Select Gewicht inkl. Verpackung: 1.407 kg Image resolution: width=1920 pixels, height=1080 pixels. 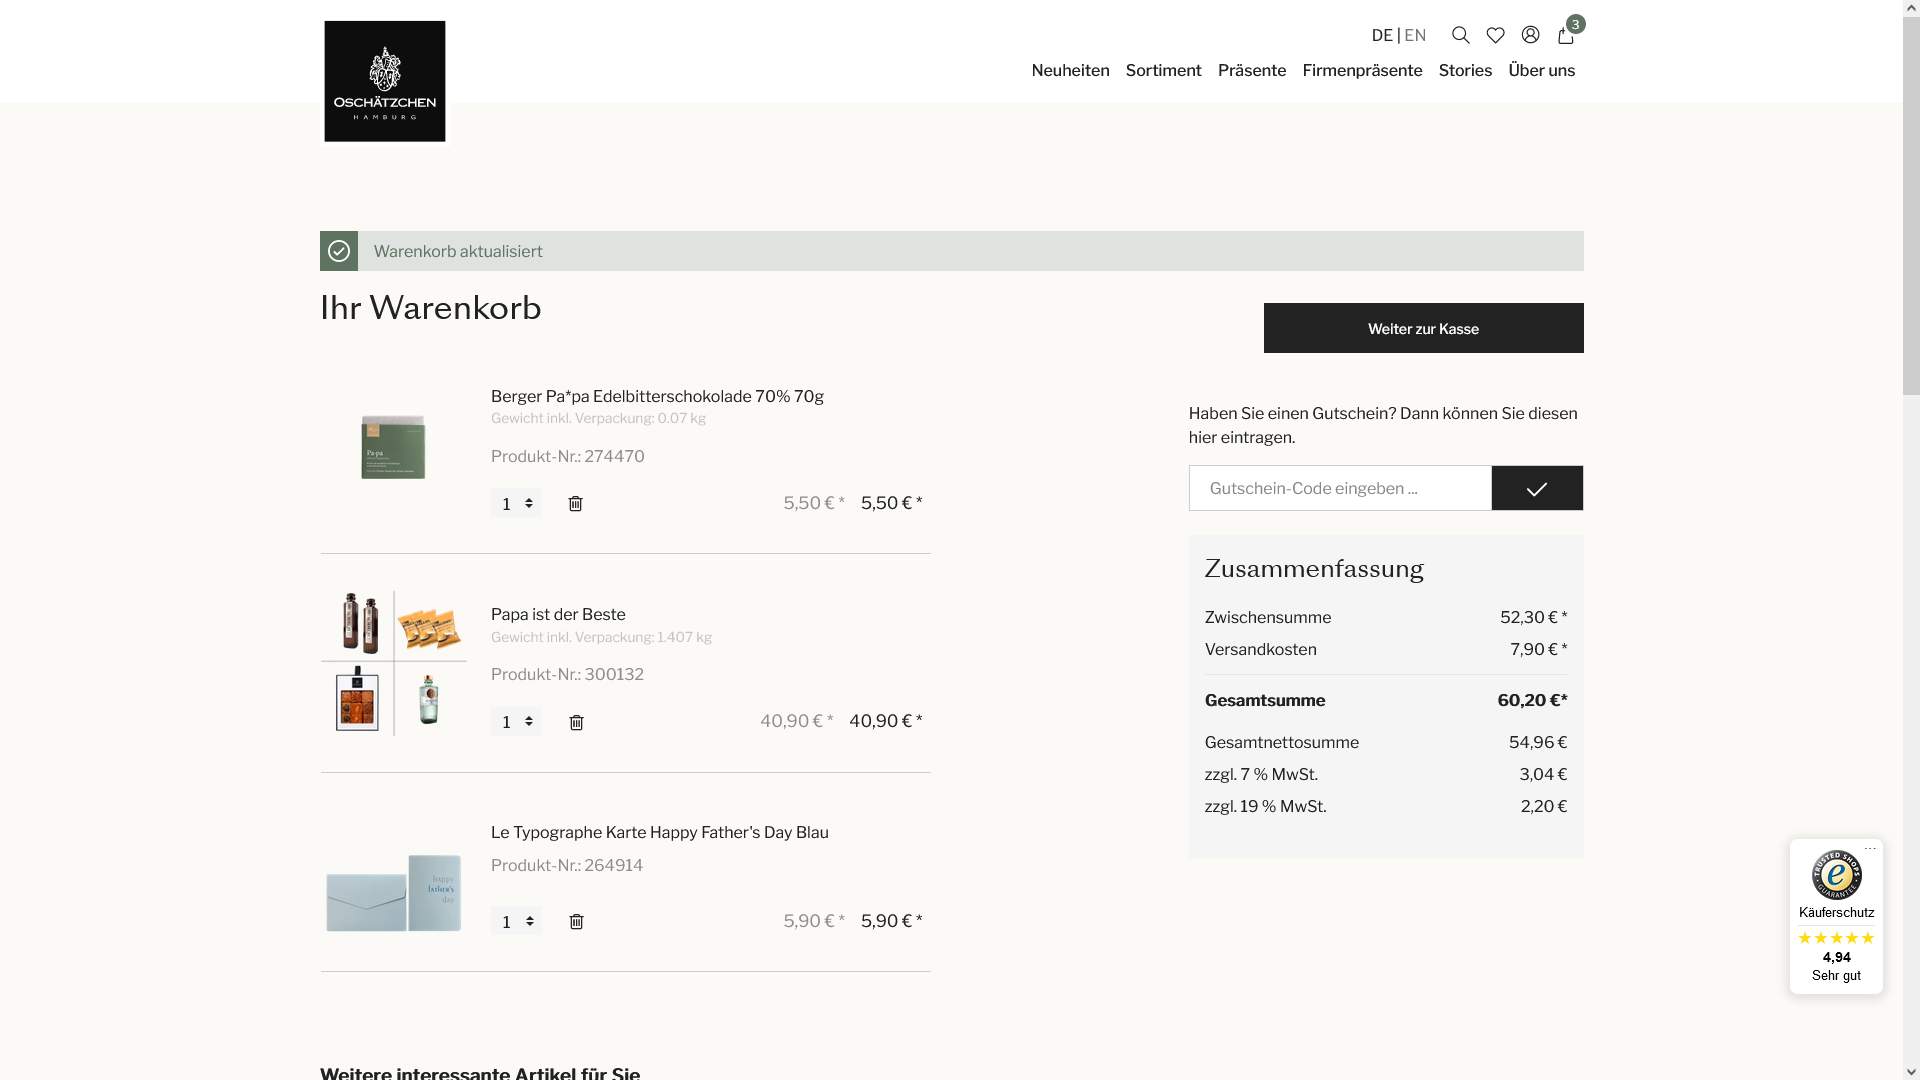(x=601, y=637)
